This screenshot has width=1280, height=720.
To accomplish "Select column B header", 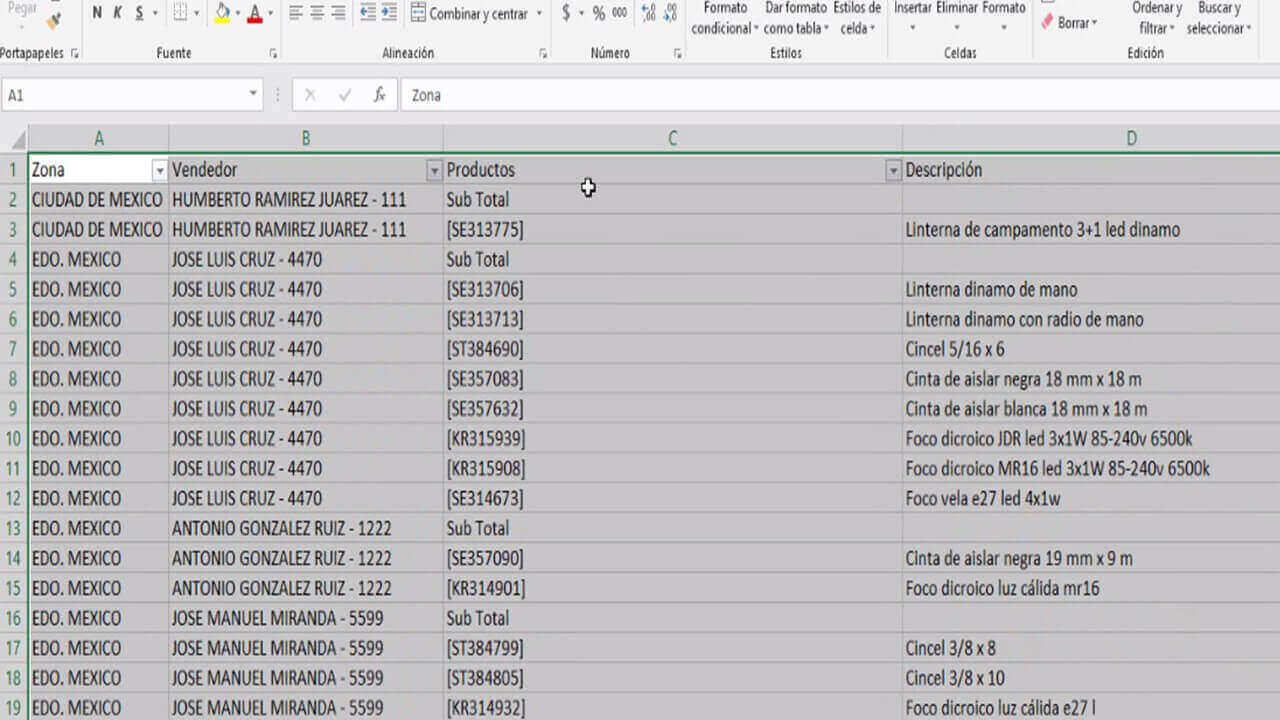I will (x=306, y=139).
